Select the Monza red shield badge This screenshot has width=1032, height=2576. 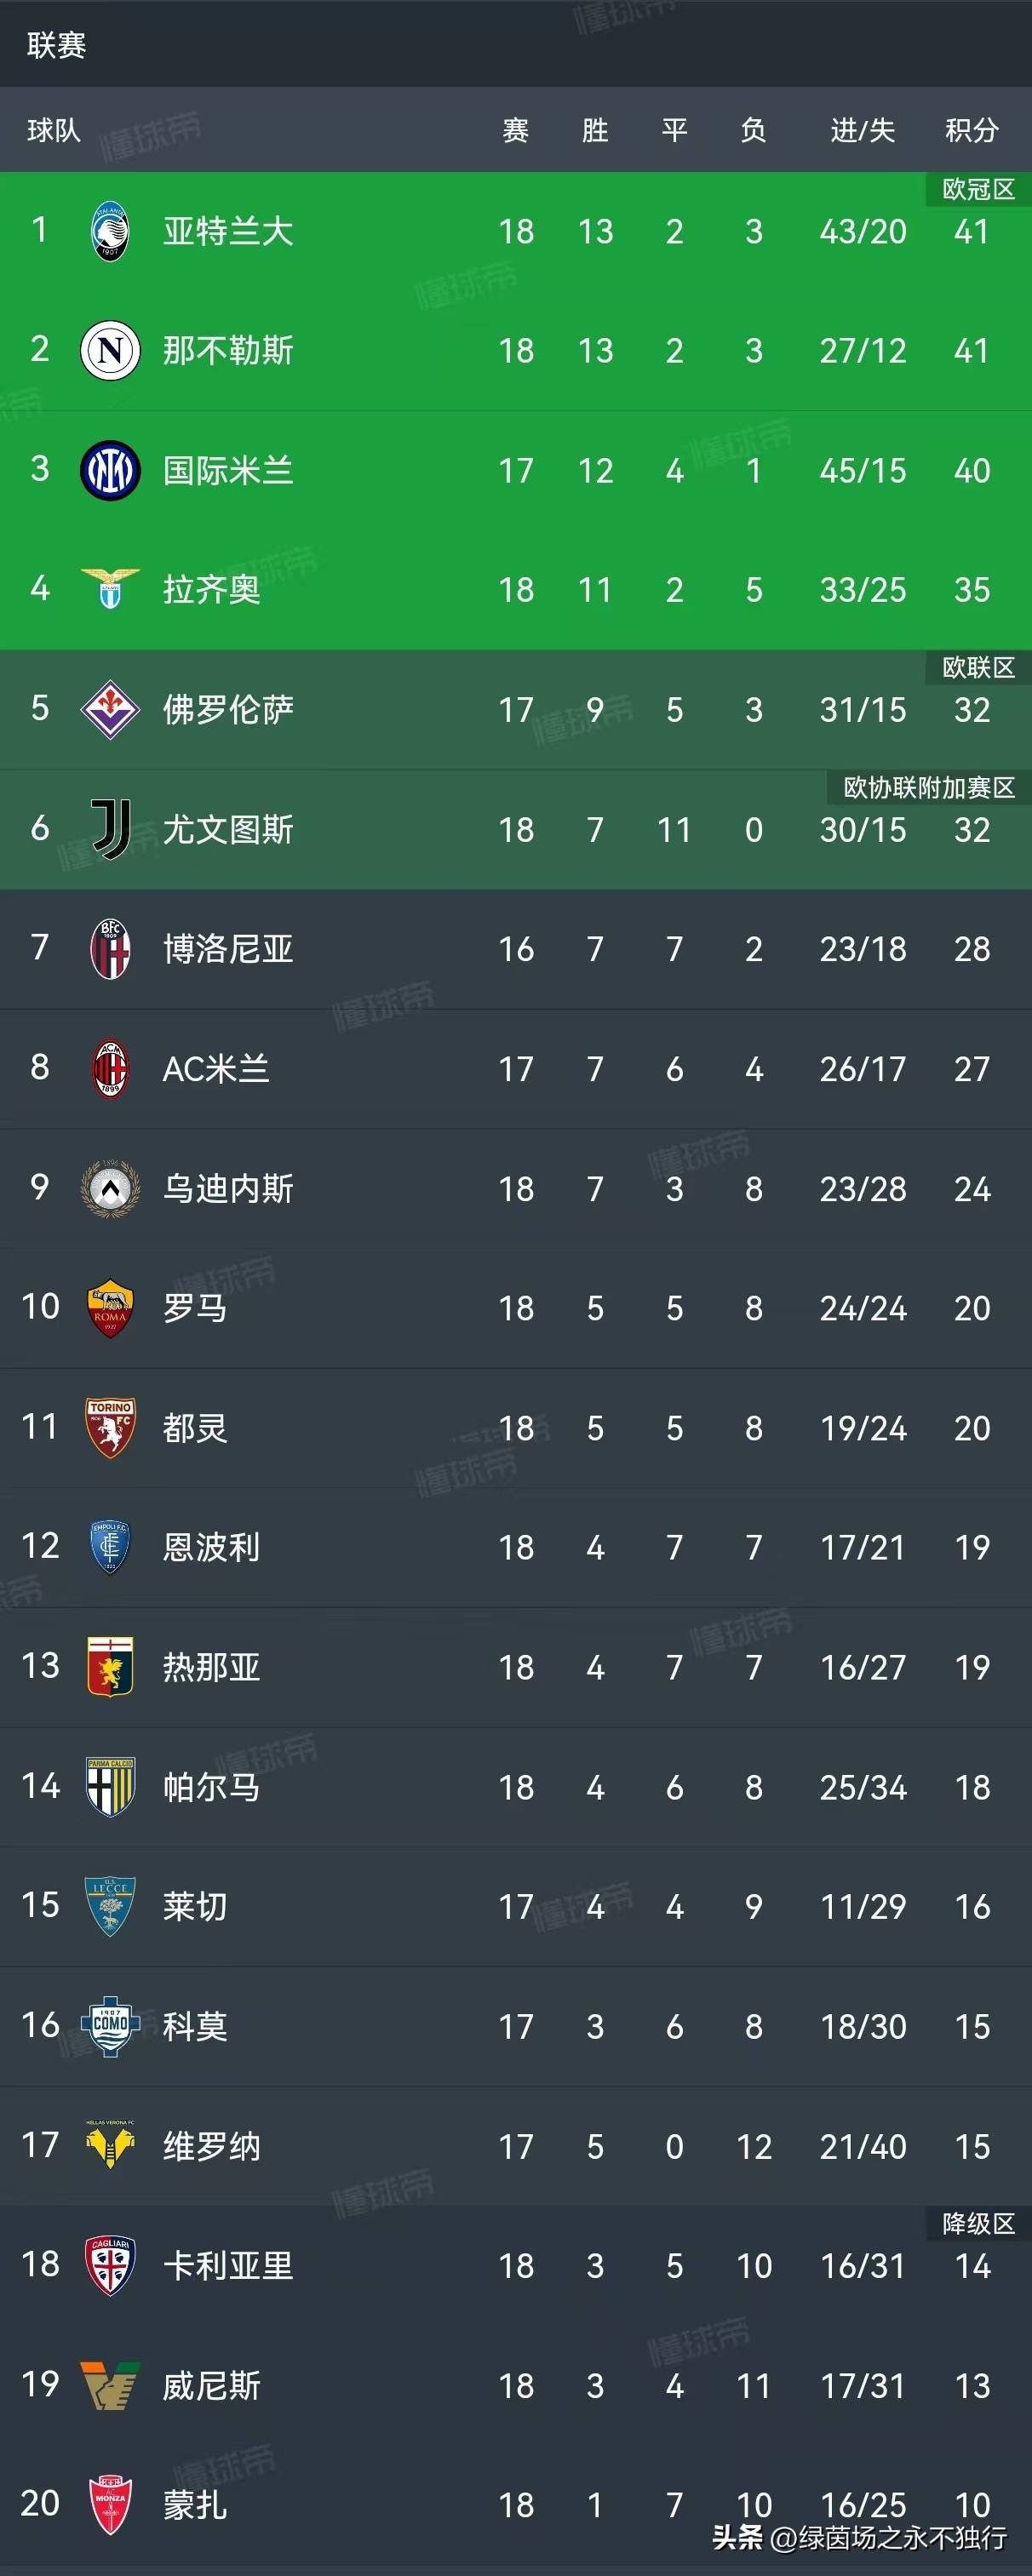coord(110,2504)
